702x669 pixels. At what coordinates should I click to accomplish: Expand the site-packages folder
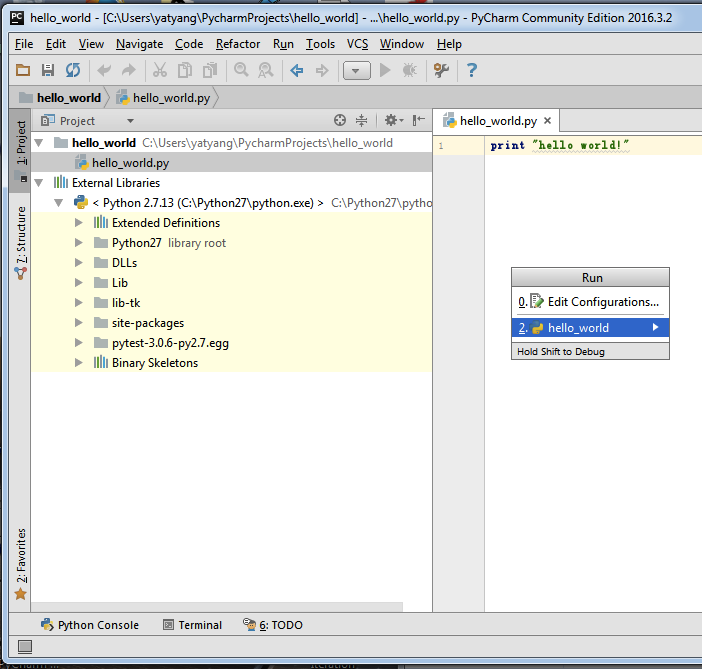78,322
